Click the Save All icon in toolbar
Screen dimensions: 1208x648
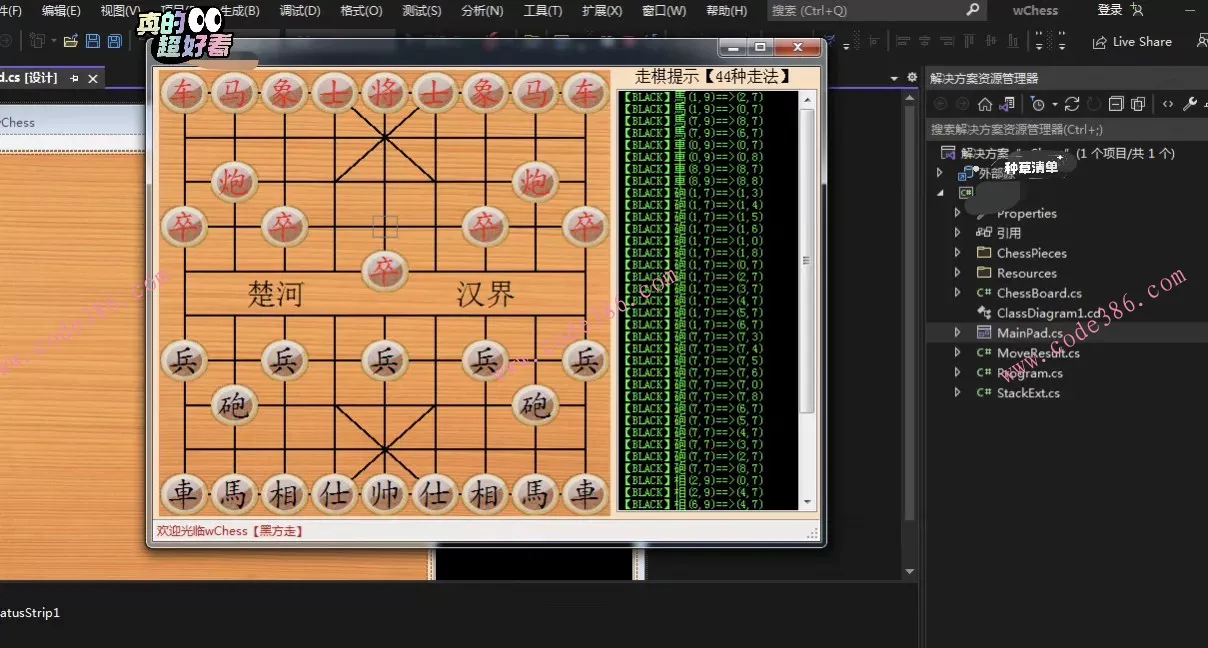tap(114, 41)
